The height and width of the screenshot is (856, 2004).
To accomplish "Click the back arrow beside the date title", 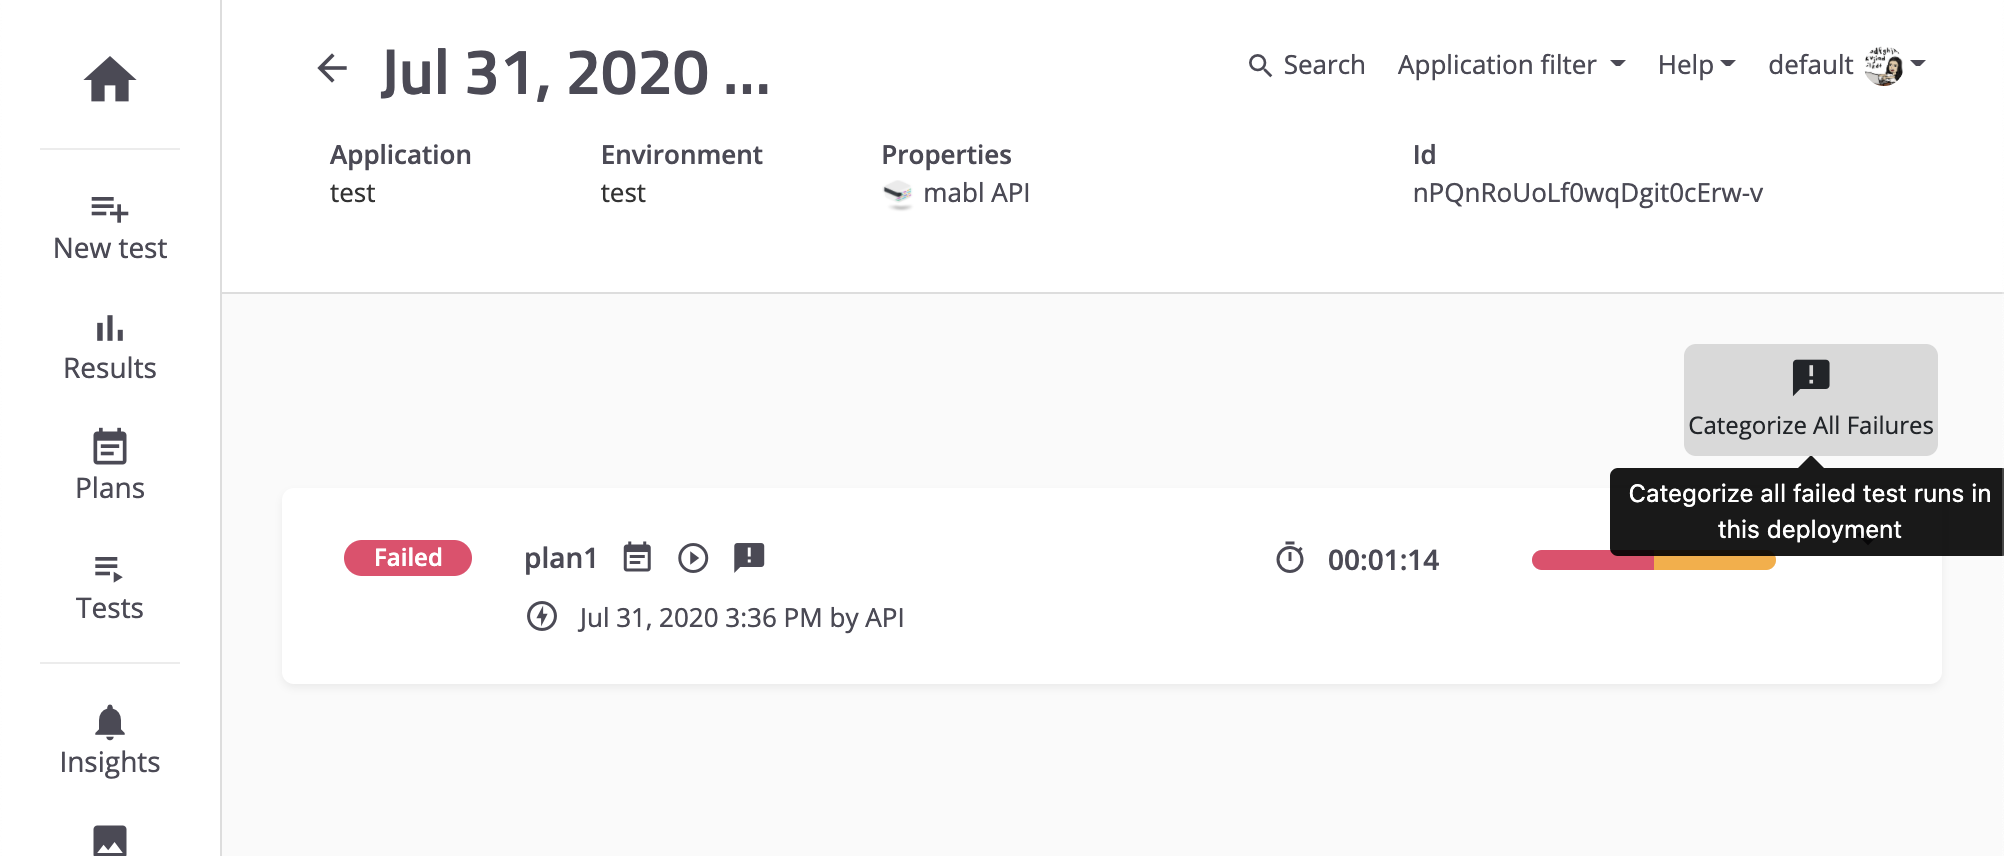I will tap(332, 69).
